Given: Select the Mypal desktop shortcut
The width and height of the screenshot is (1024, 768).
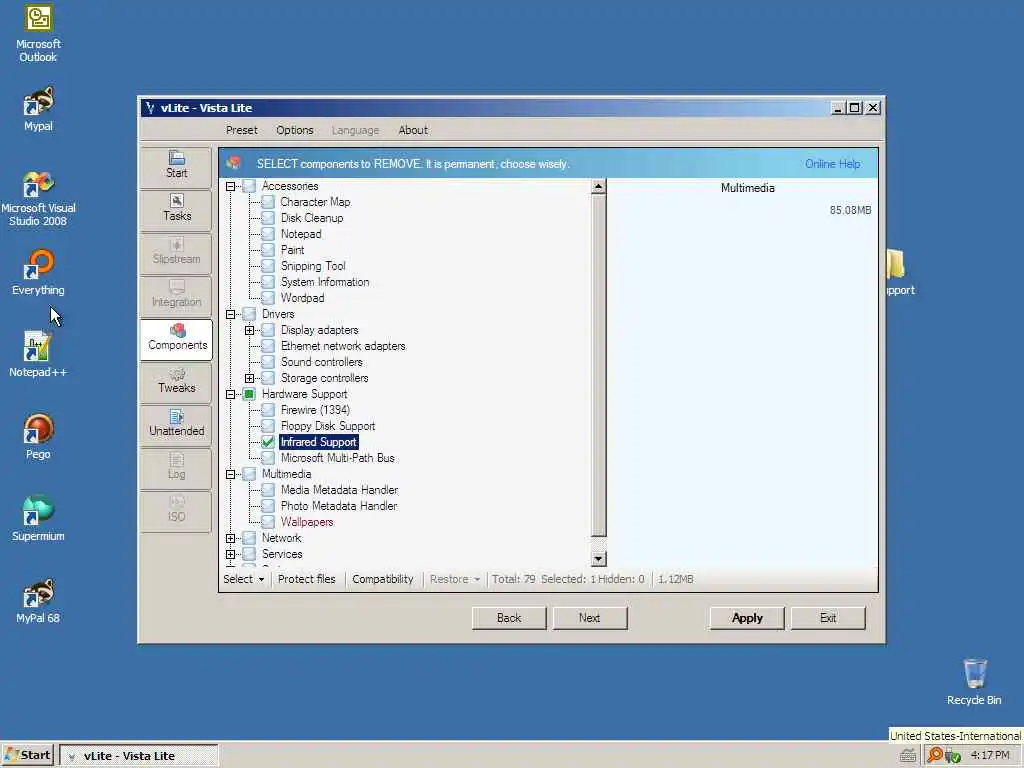Looking at the screenshot, I should point(38,109).
